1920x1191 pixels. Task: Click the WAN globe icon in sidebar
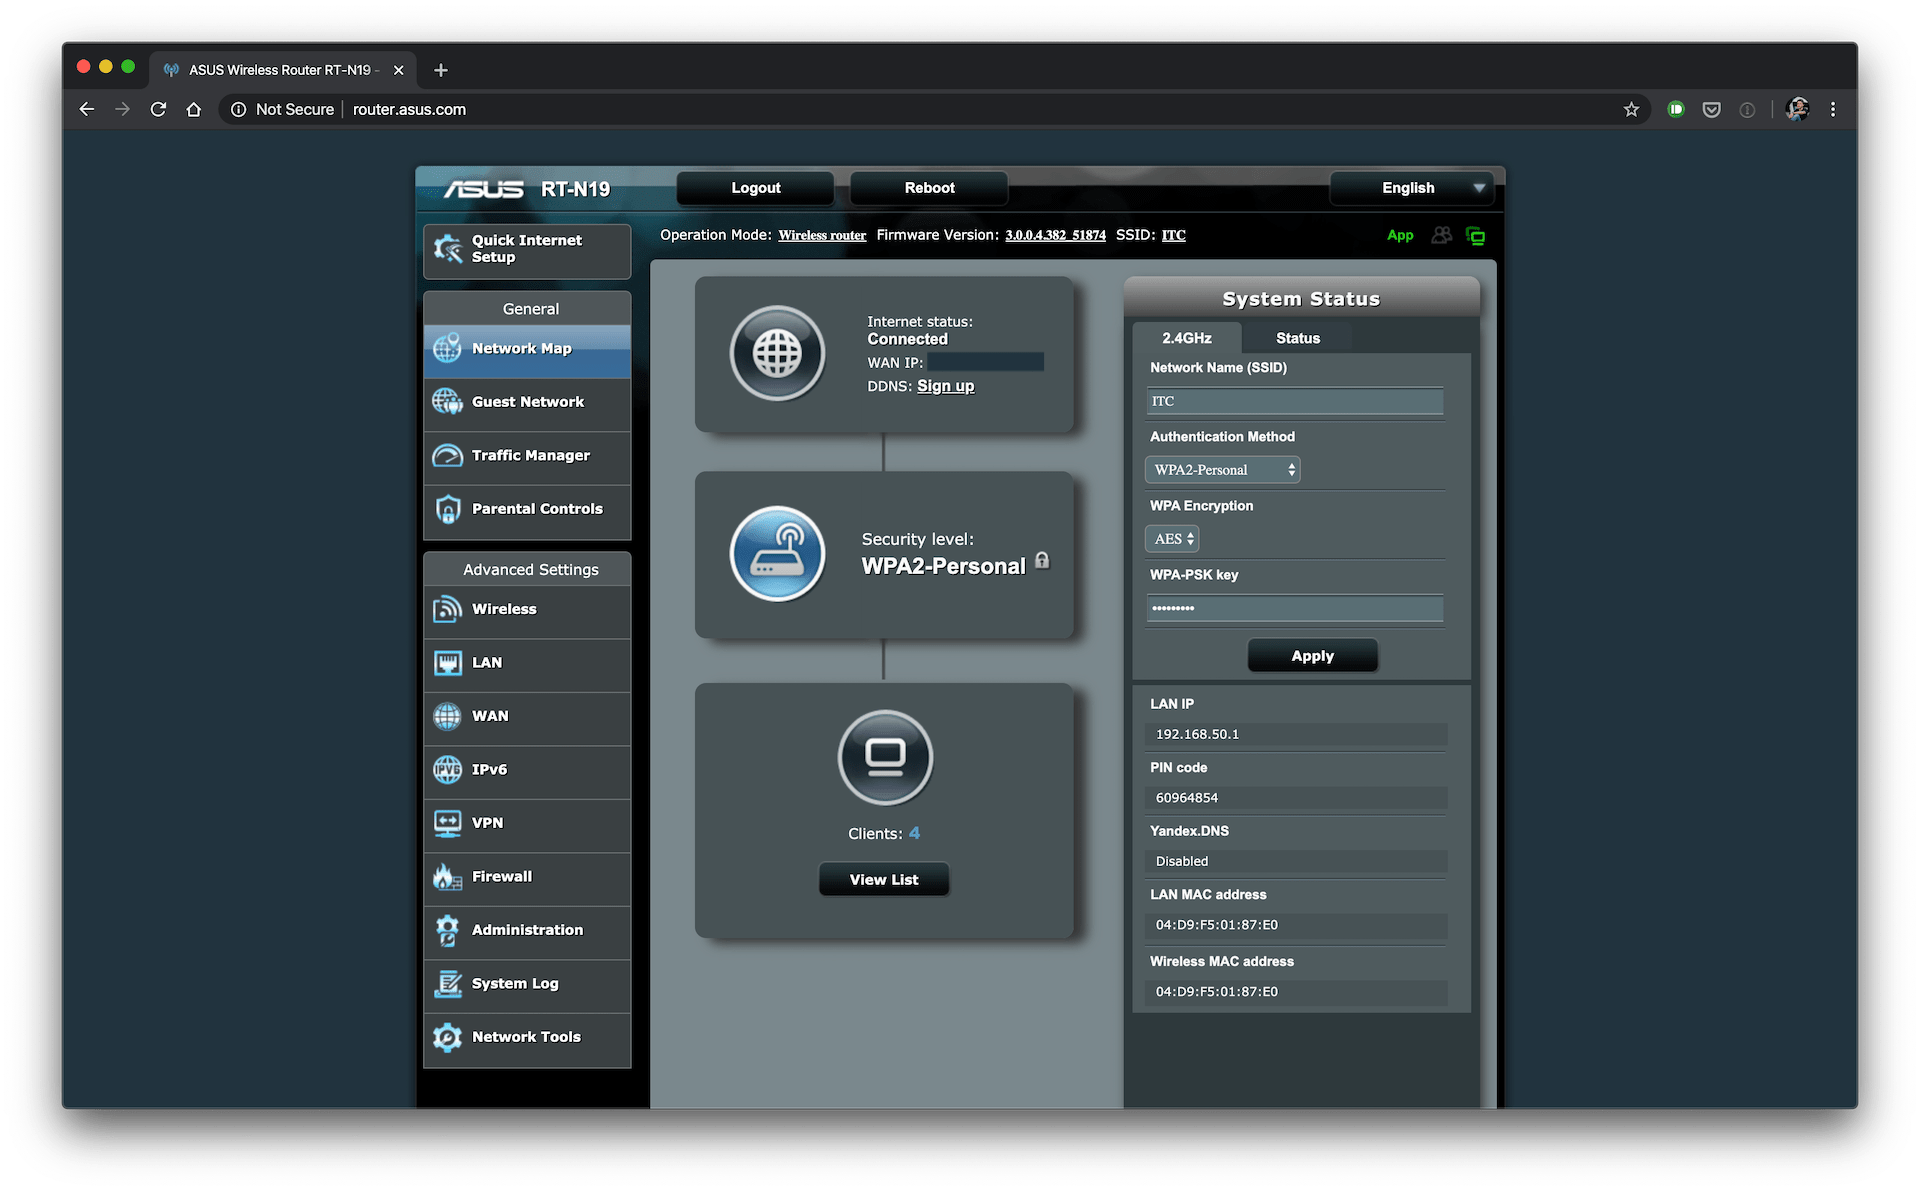(447, 716)
